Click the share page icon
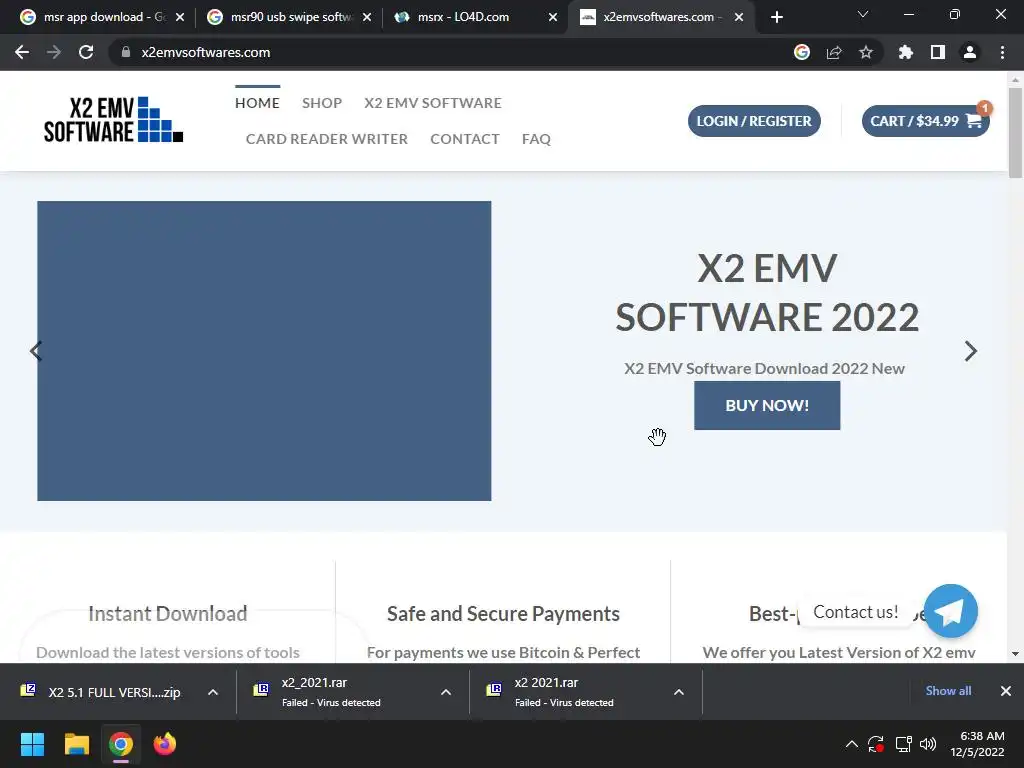This screenshot has width=1024, height=768. point(834,52)
